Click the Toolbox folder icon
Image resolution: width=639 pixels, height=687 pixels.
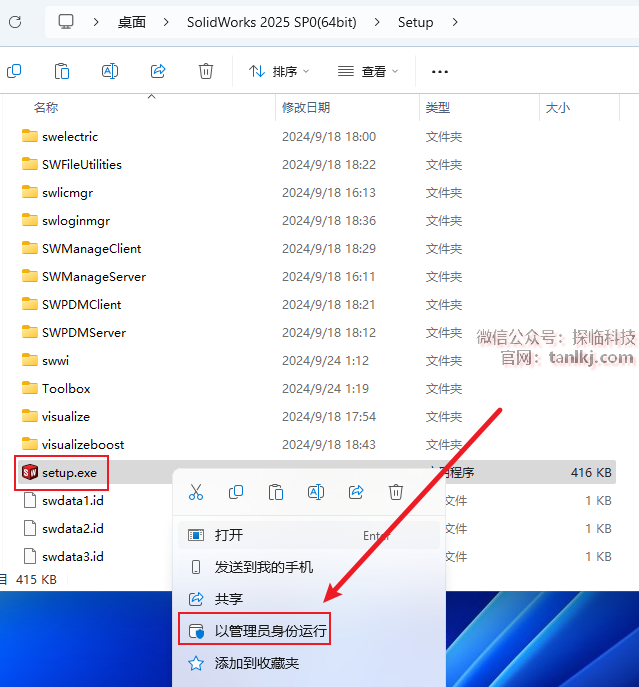click(x=30, y=388)
